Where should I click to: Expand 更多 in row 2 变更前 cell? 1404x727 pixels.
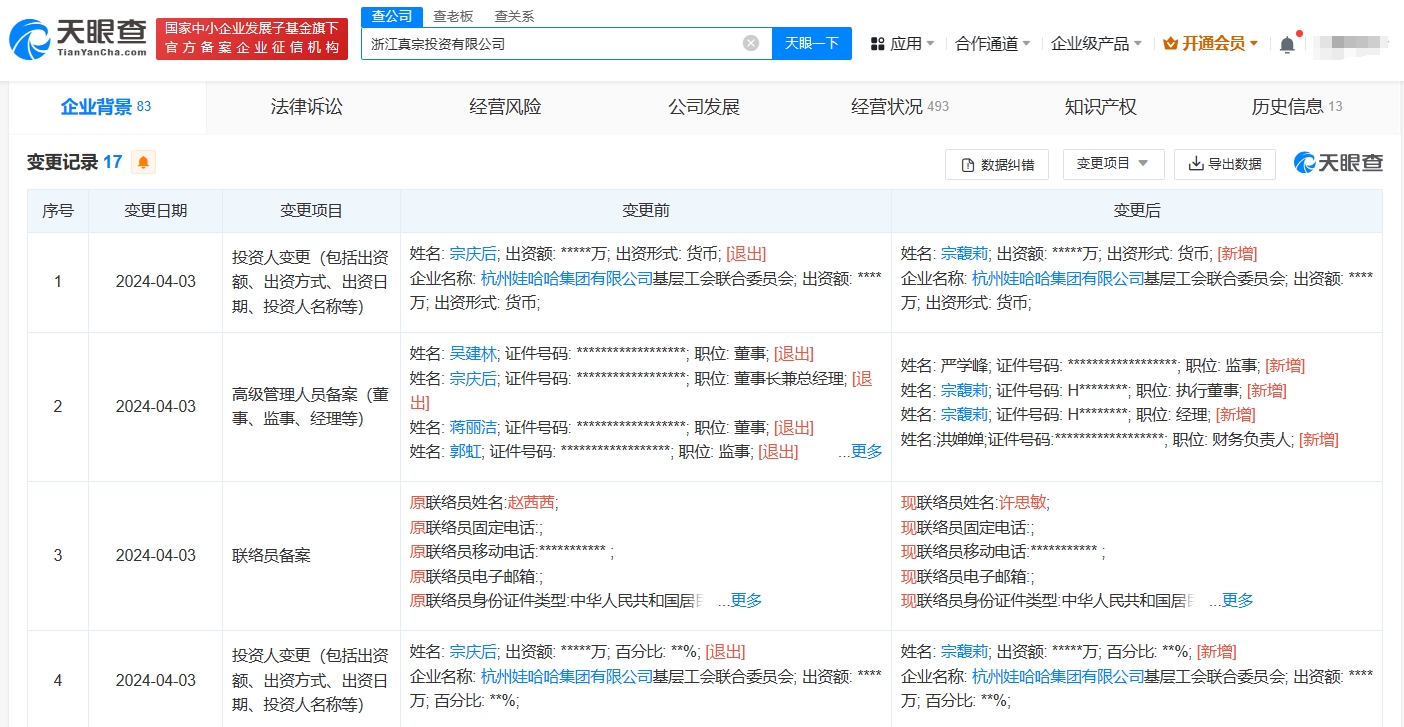click(x=866, y=452)
